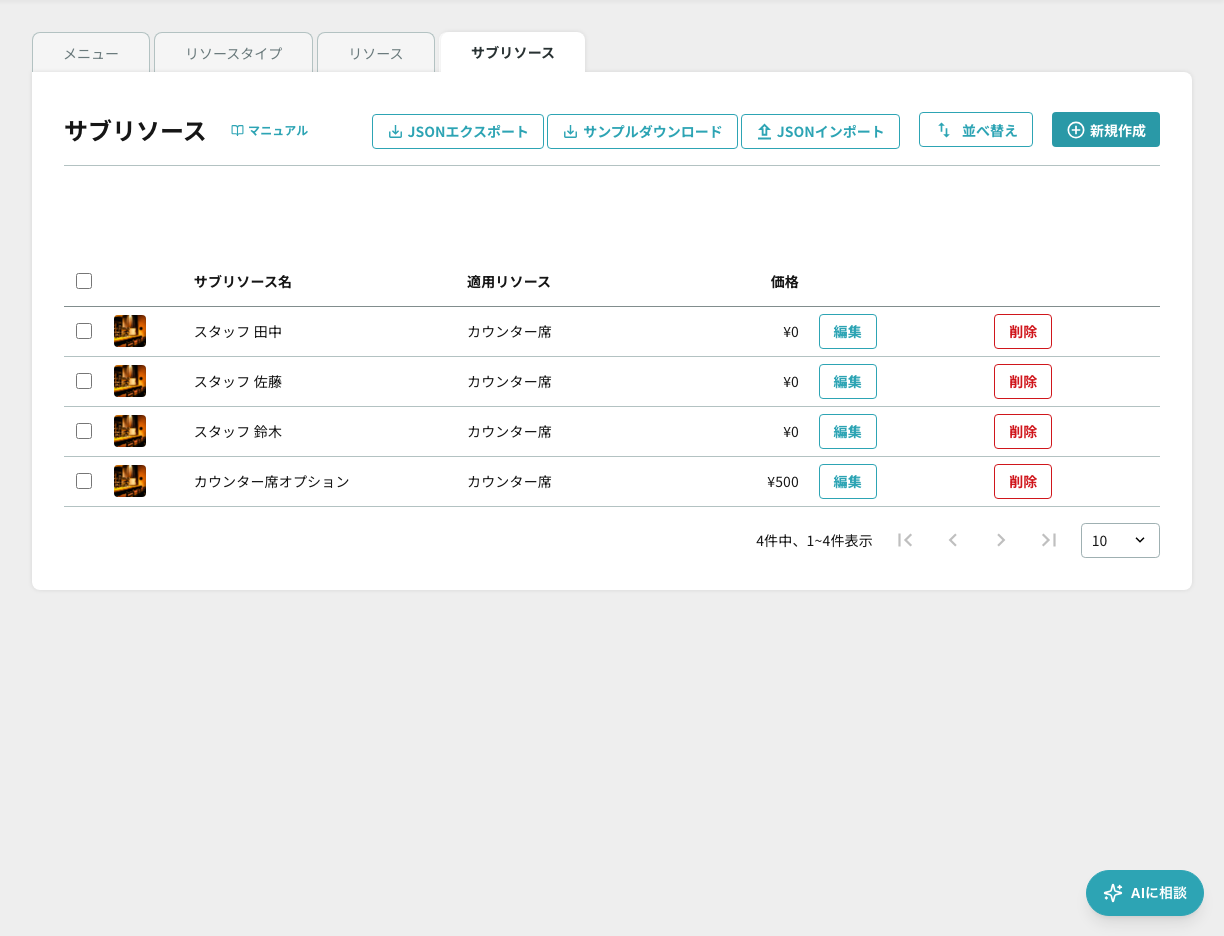
Task: Open the thumbnail image for カウンター席オプション
Action: coord(130,481)
